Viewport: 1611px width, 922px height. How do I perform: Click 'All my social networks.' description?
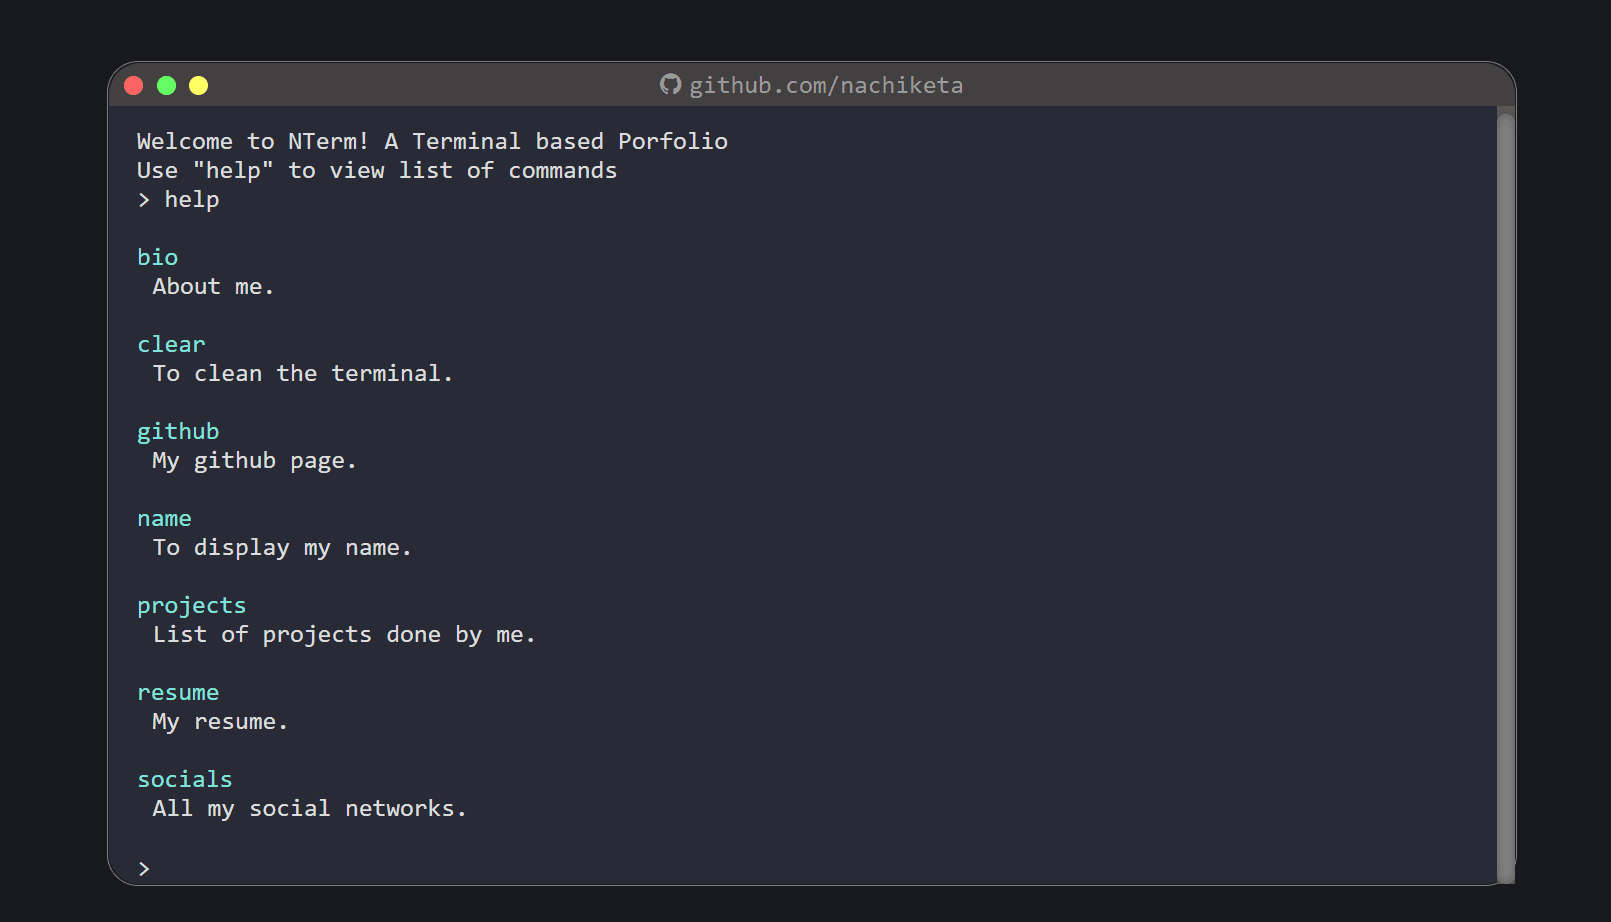[309, 808]
